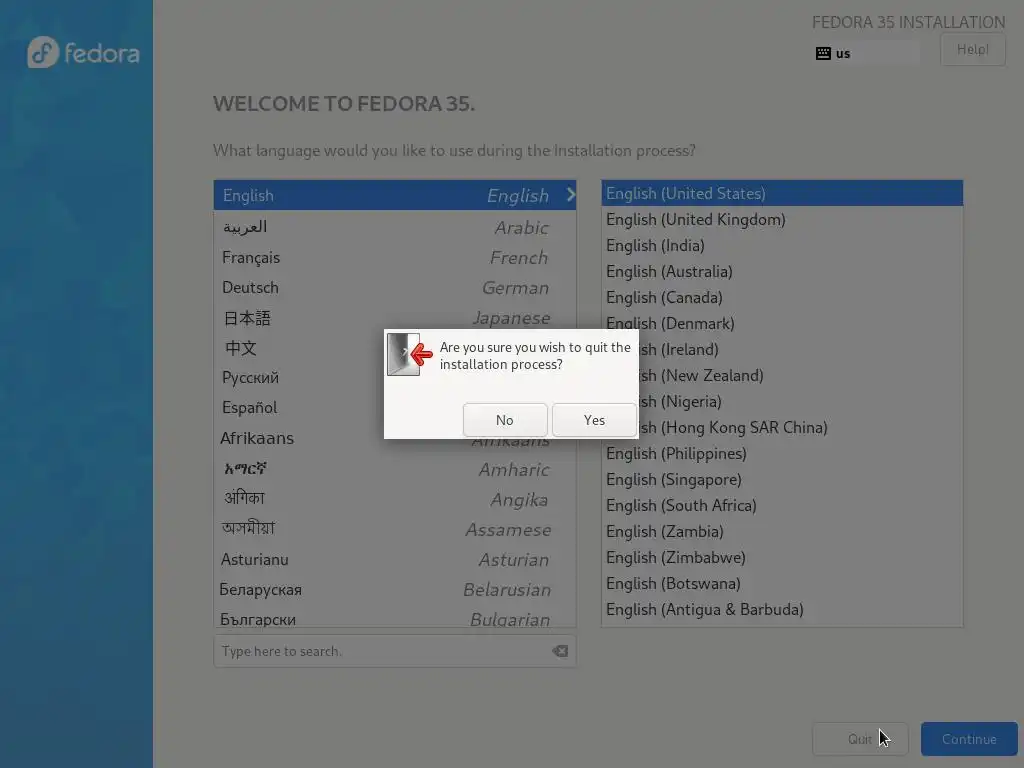Choose English (United States) locale
This screenshot has height=768, width=1024.
point(782,193)
